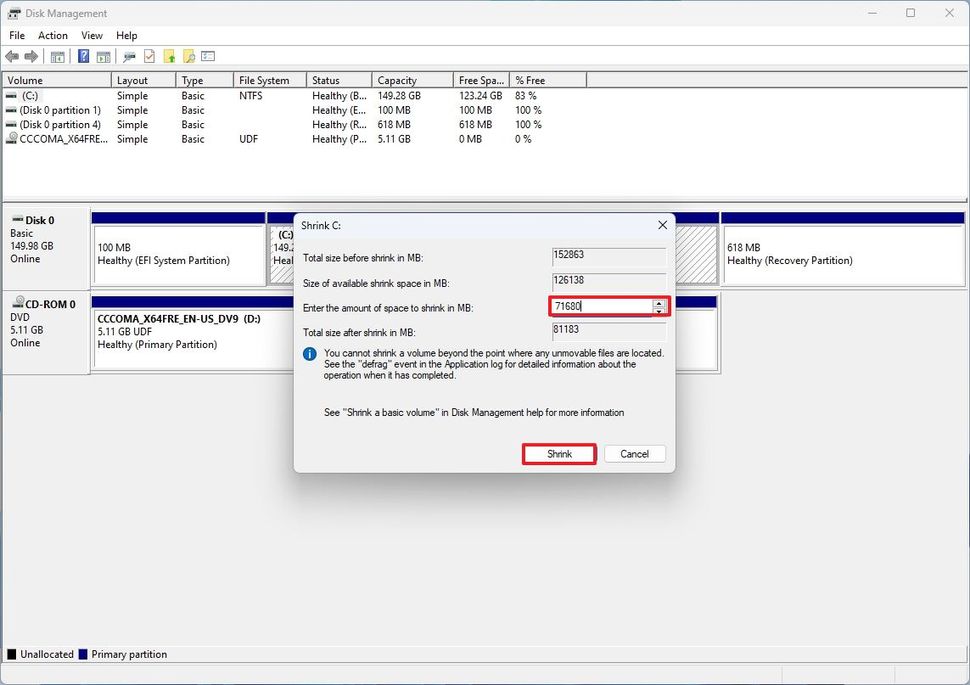Click the Cancel button
This screenshot has width=970, height=685.
tap(634, 453)
